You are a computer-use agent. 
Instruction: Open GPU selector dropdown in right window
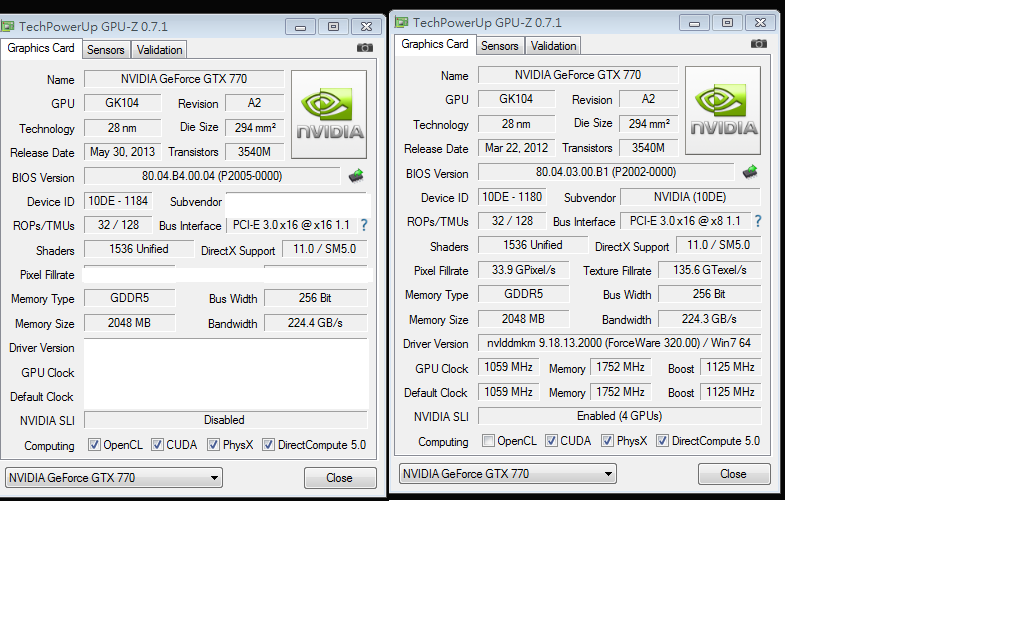click(x=507, y=474)
